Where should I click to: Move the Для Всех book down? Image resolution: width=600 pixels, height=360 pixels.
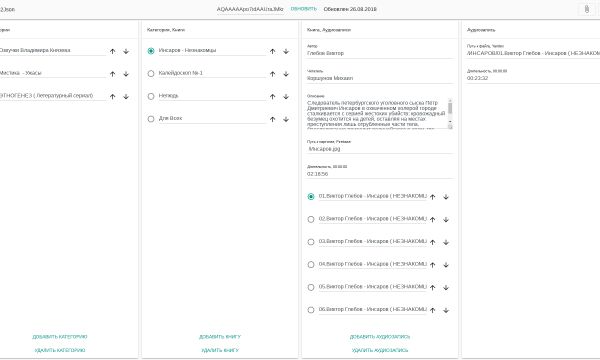click(x=286, y=119)
